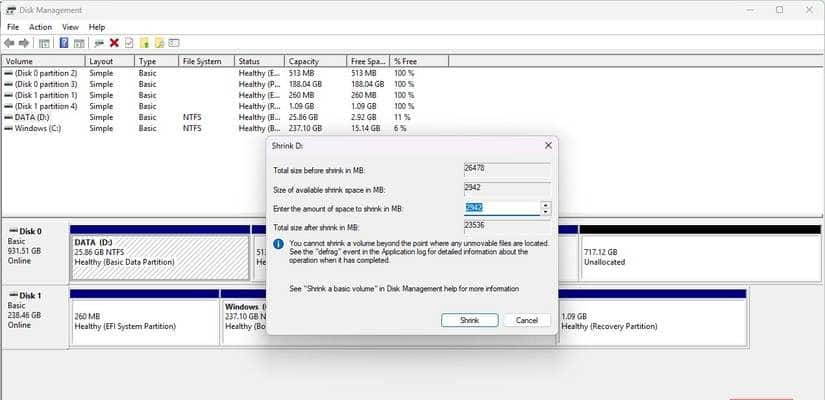Viewport: 825px width, 400px height.
Task: Click drive icon beside (Disk 1 partition 4)
Action: [8, 106]
